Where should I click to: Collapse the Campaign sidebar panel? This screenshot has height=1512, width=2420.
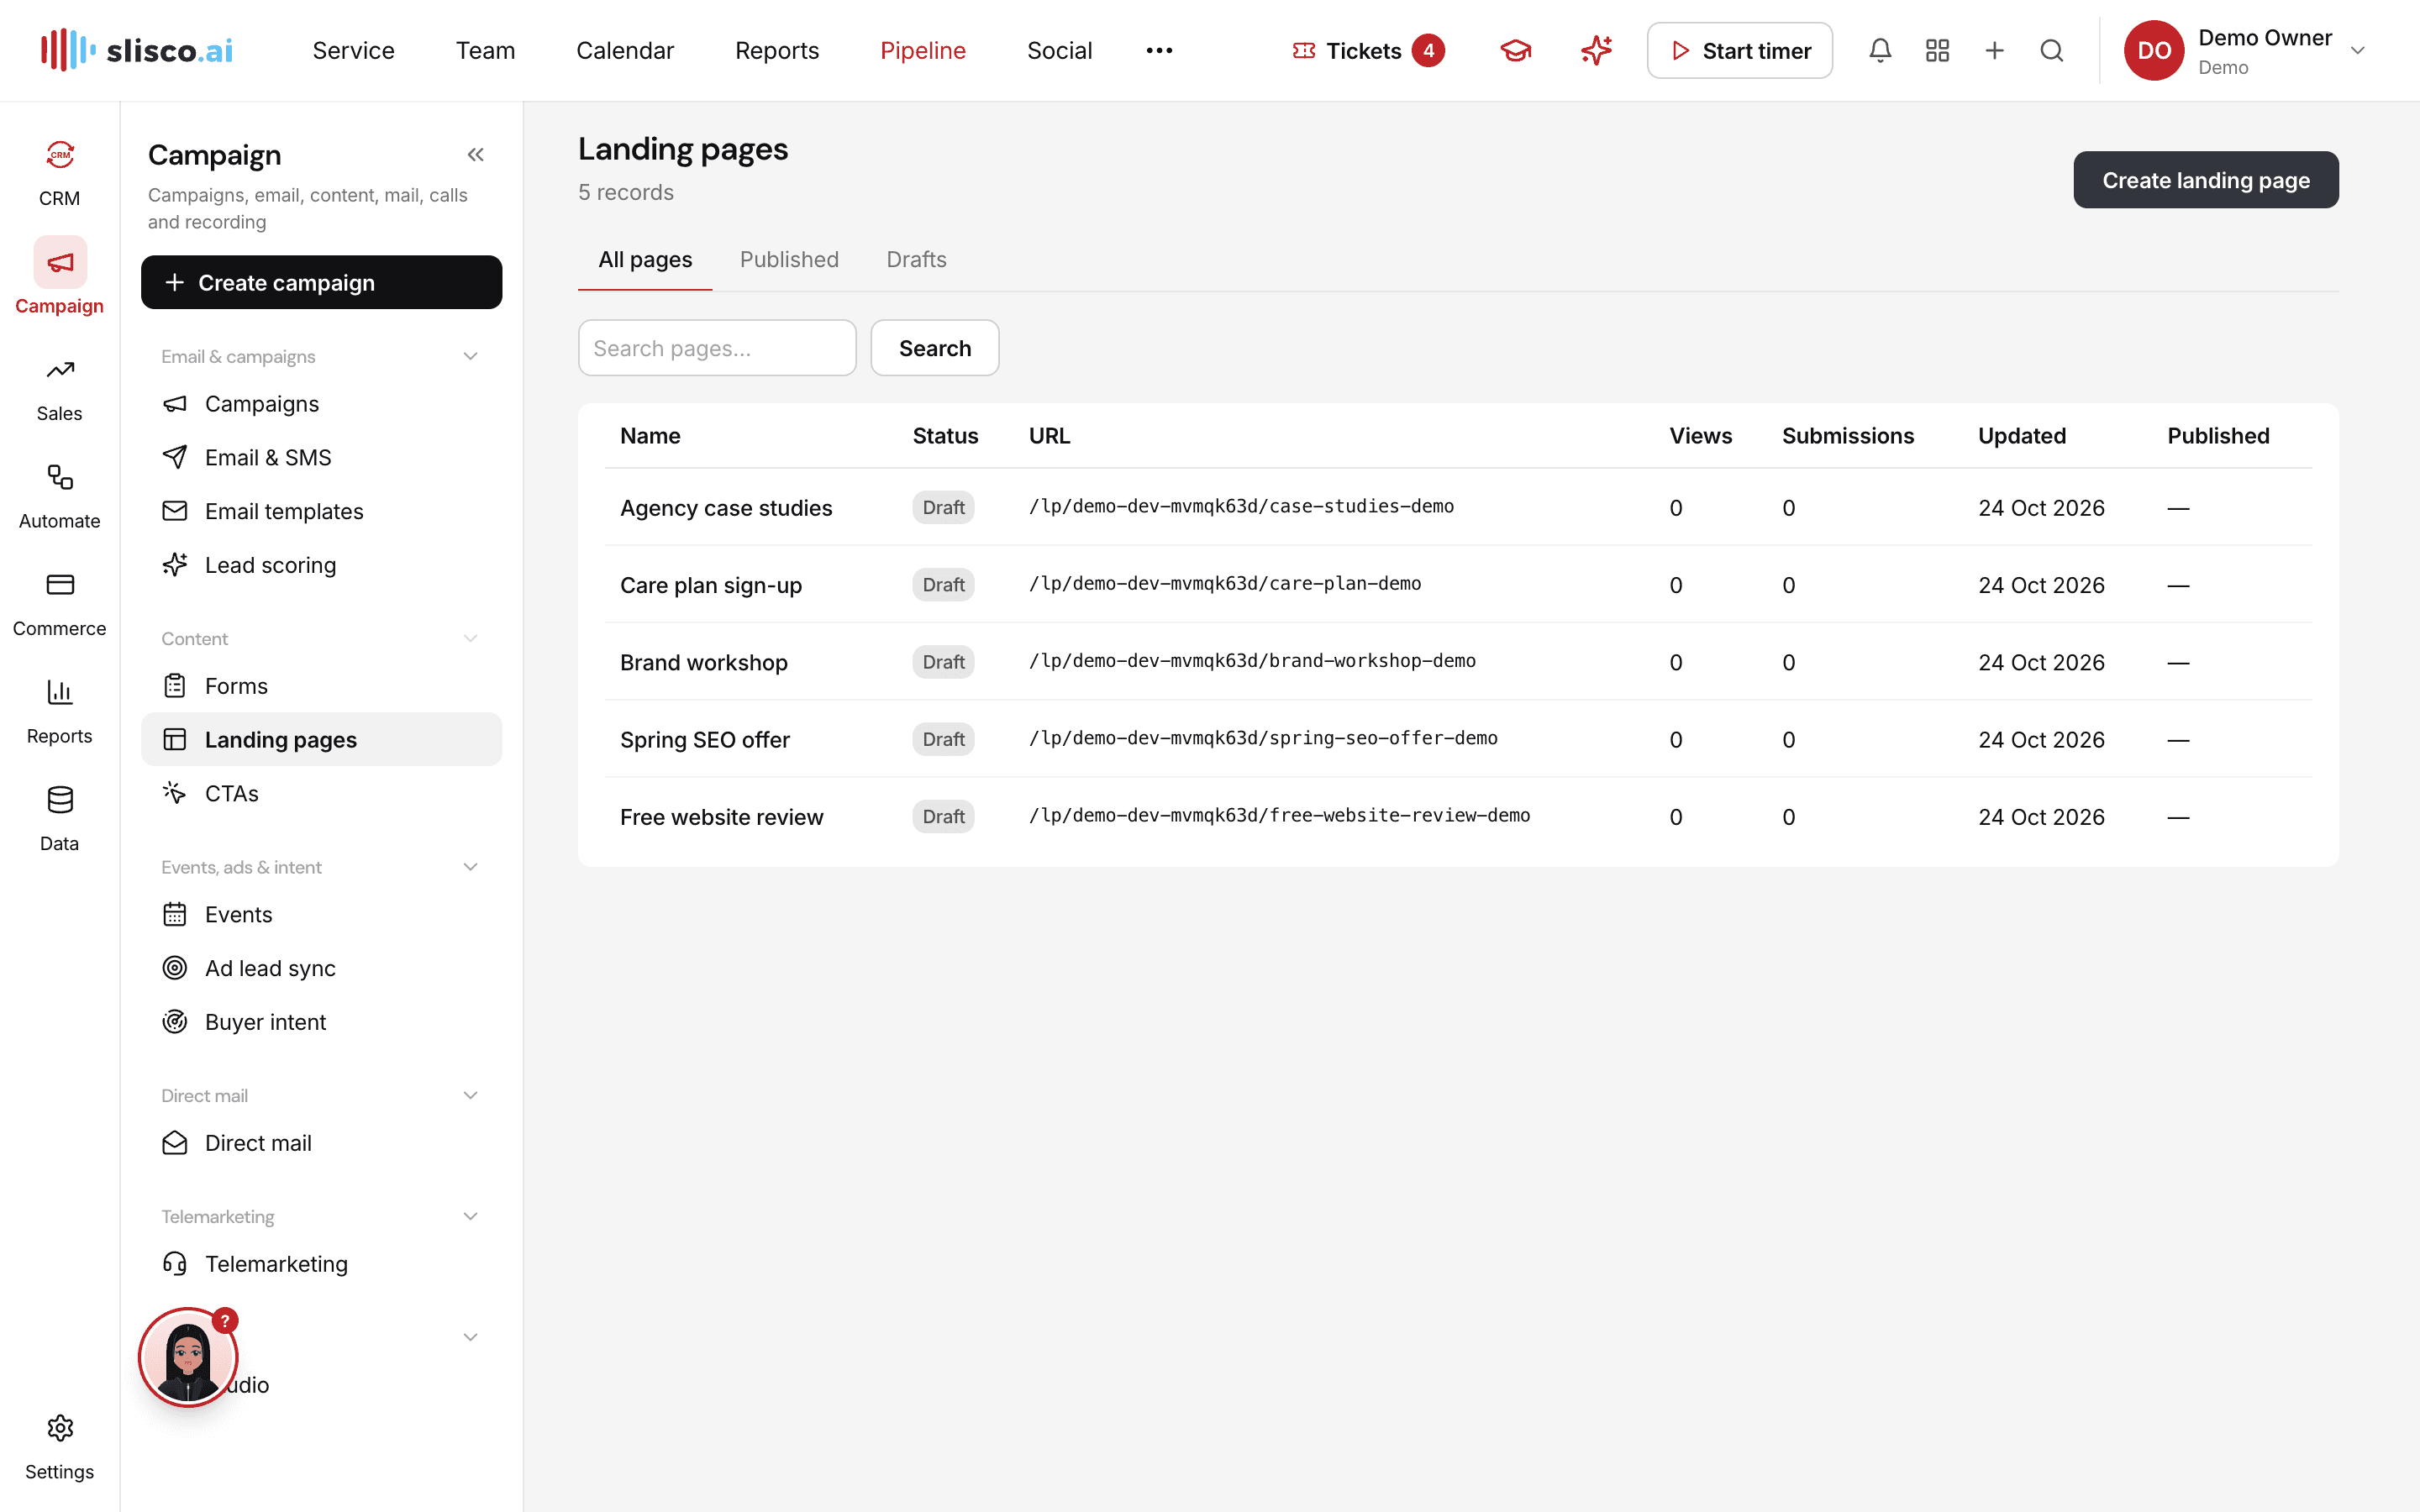click(476, 154)
